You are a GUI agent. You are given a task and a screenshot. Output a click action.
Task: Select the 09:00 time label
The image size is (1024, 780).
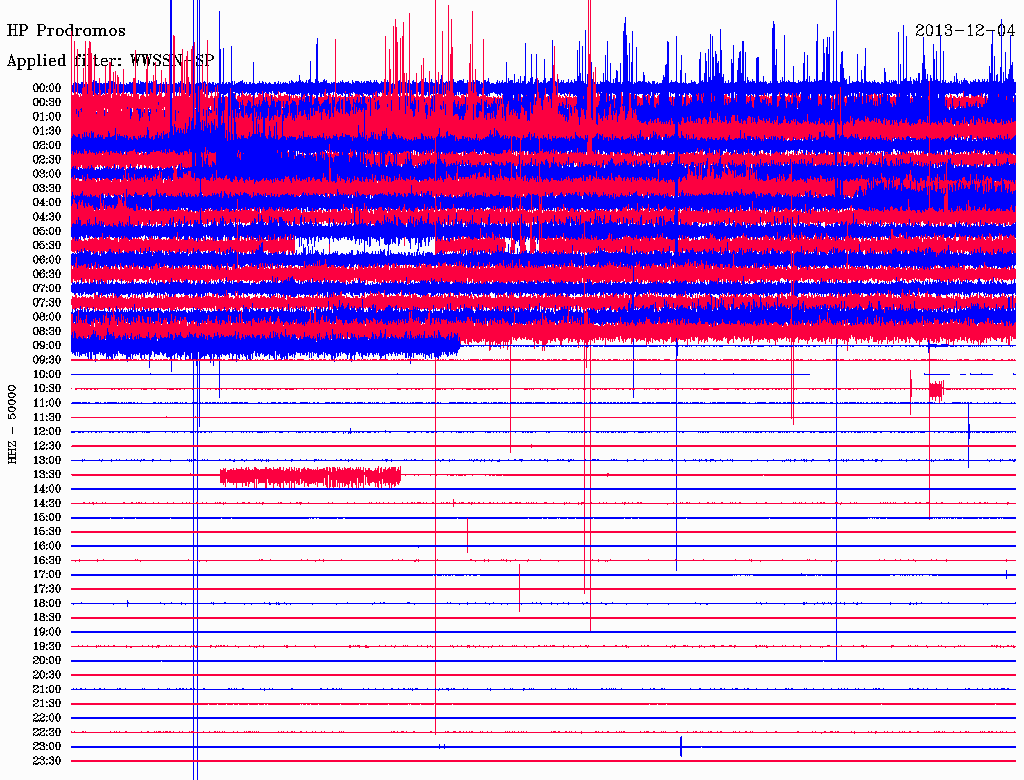coord(47,345)
